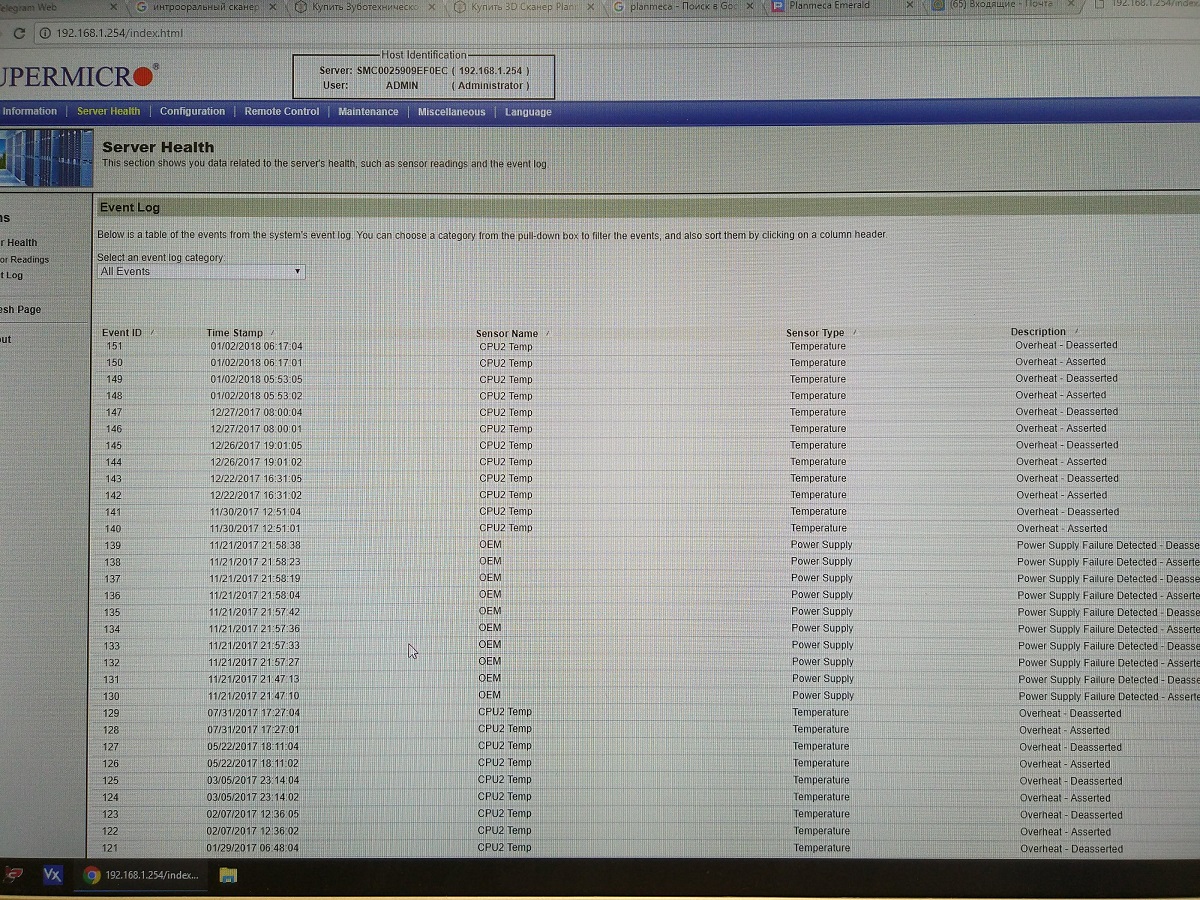The image size is (1200, 900).
Task: Sort by Sensor Type column header
Action: pyautogui.click(x=815, y=333)
